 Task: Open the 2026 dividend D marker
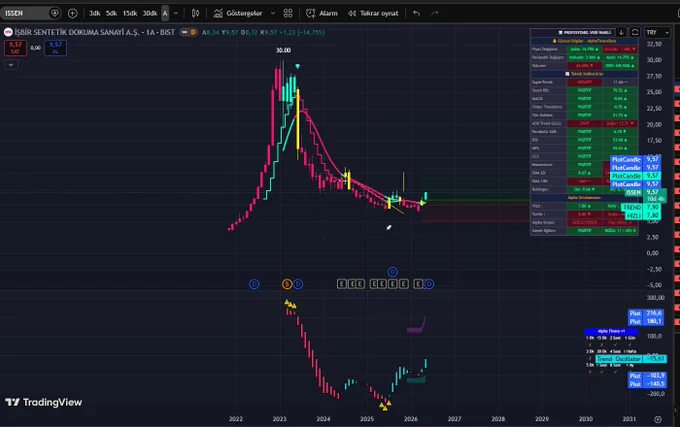[429, 284]
